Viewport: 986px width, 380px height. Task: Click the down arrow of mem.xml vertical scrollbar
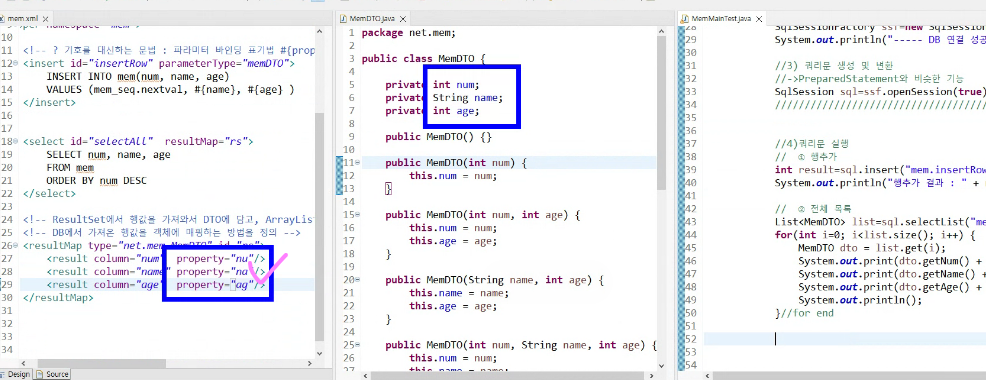pos(319,355)
